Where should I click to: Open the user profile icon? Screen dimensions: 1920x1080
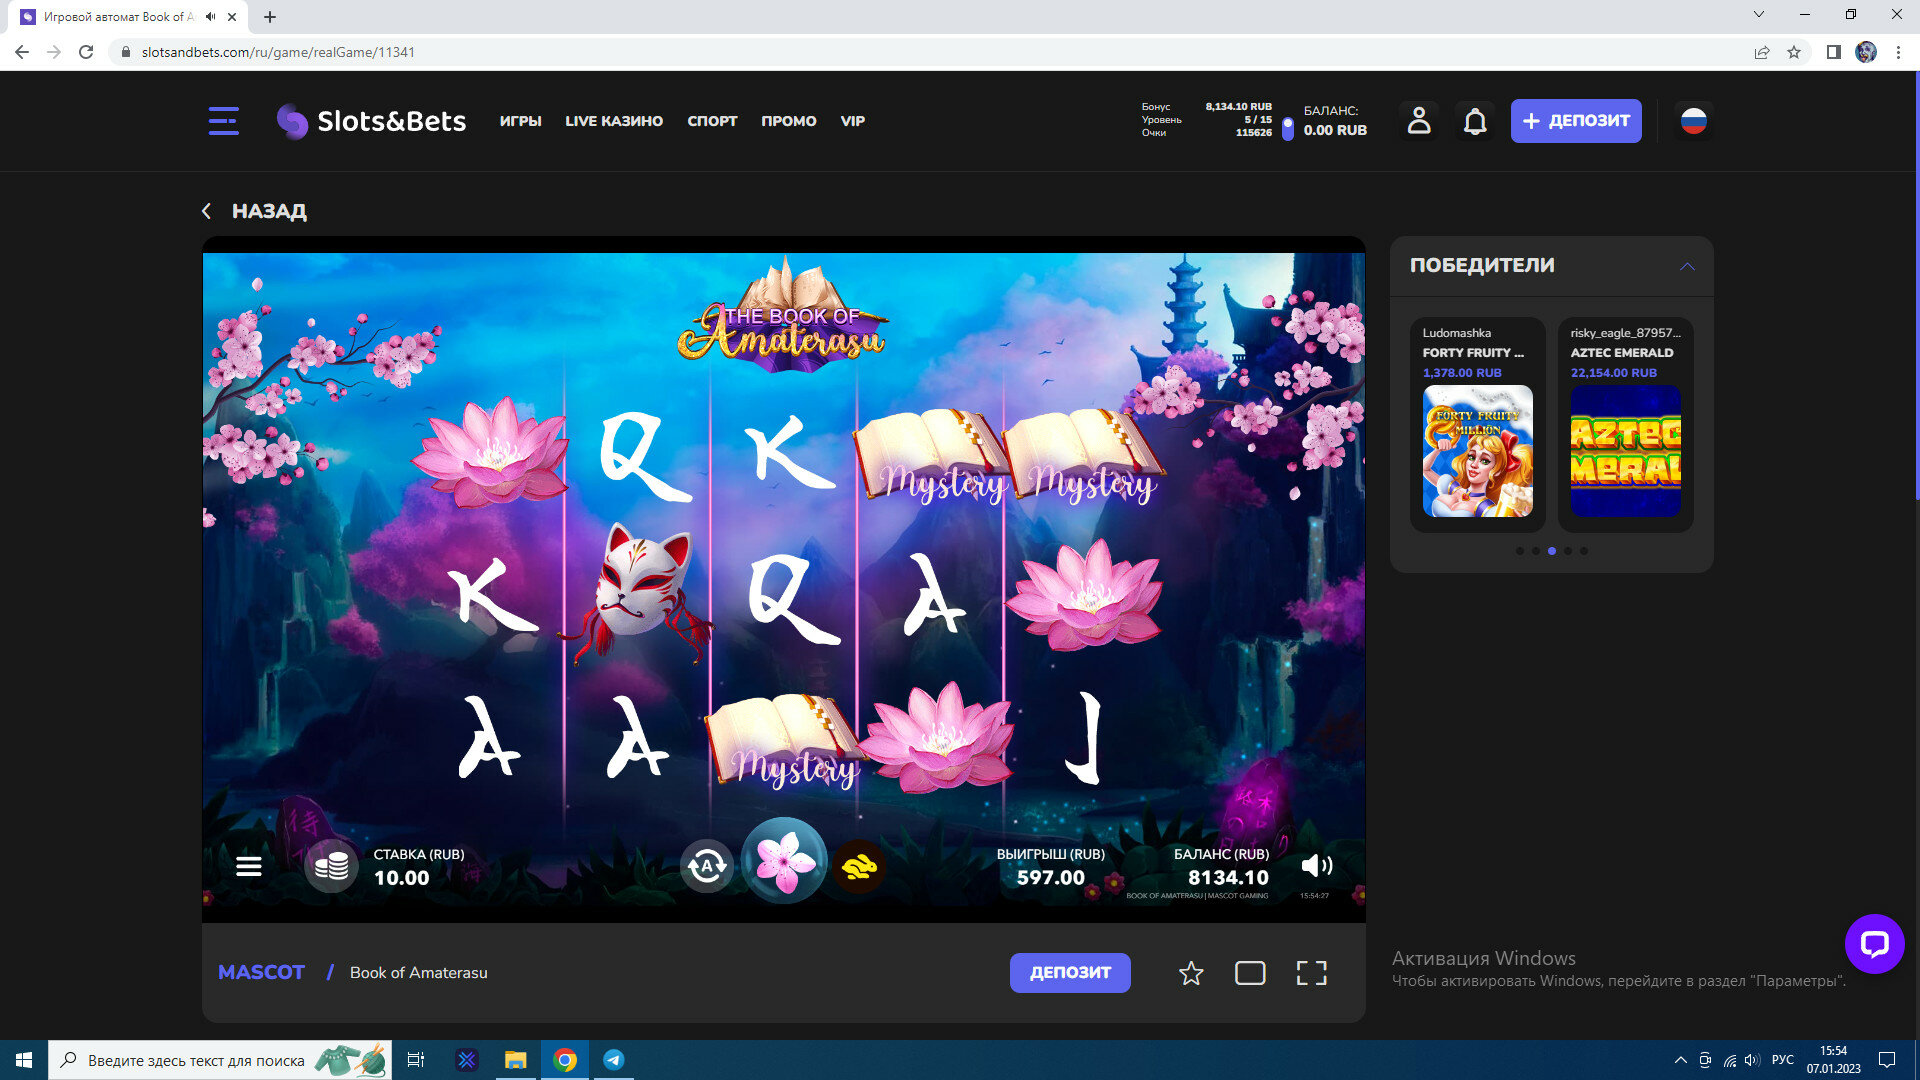coord(1418,121)
